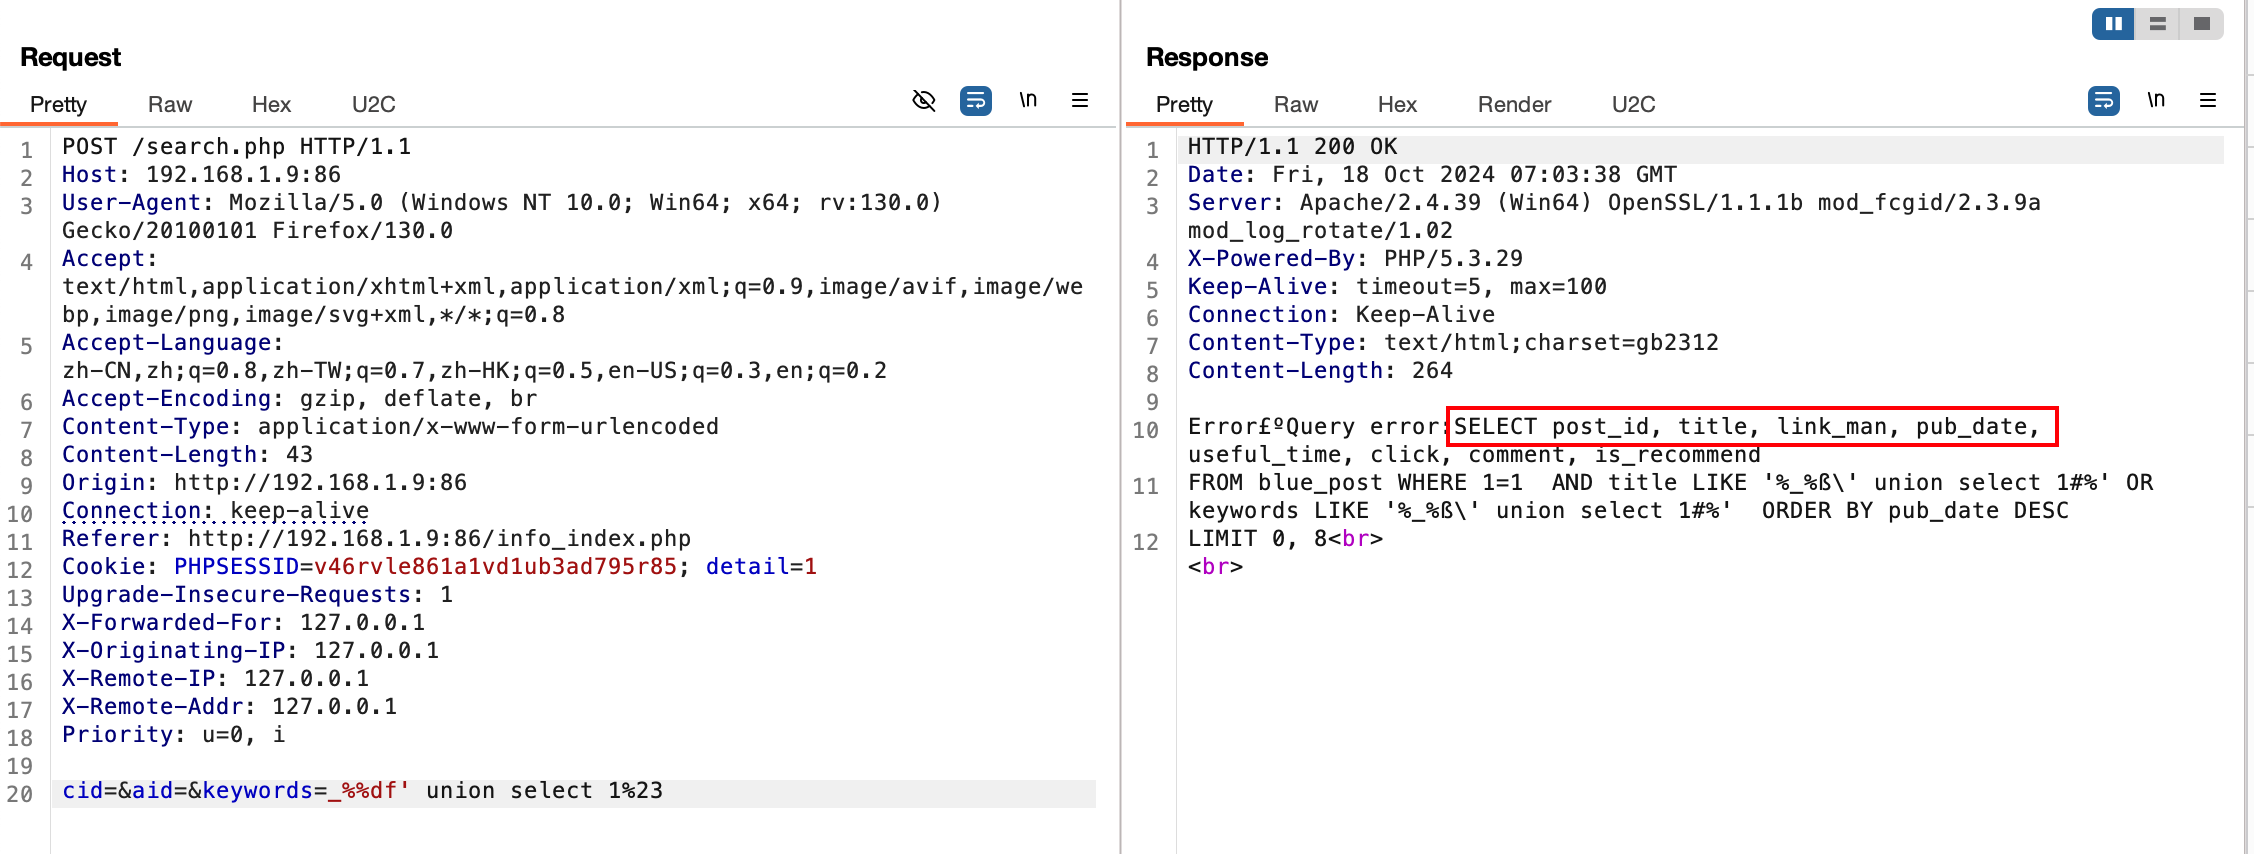Screen dimensions: 2254x854
Task: Toggle the \n newline display in Response
Action: [2156, 100]
